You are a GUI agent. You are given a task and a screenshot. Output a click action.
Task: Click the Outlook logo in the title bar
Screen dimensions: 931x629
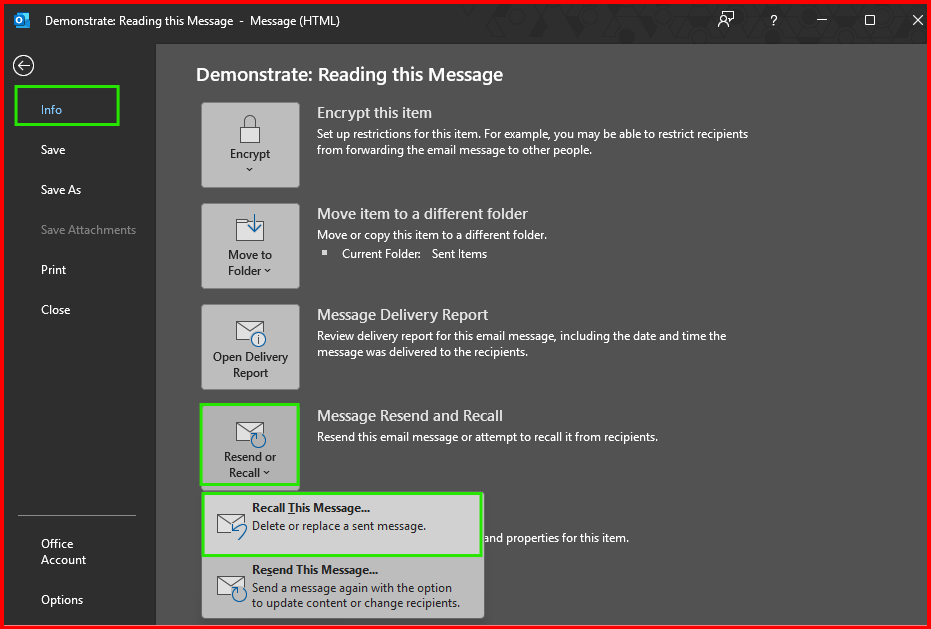tap(22, 20)
